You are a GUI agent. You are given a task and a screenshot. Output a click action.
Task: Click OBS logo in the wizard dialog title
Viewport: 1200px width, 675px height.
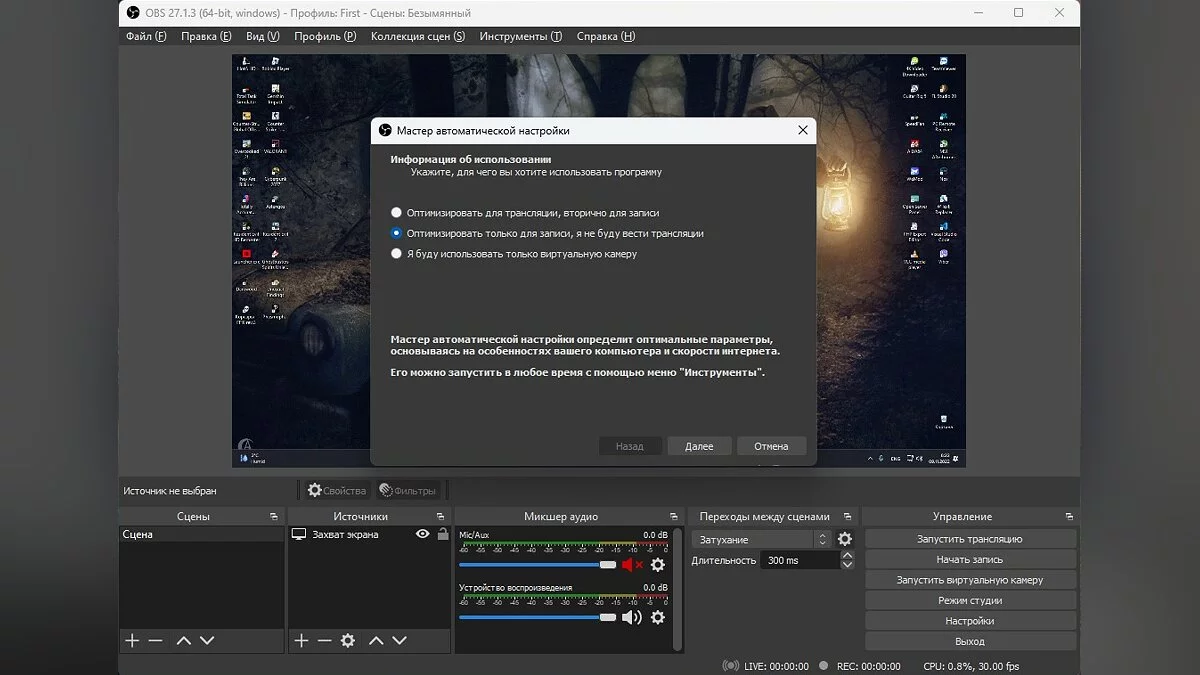pyautogui.click(x=385, y=131)
